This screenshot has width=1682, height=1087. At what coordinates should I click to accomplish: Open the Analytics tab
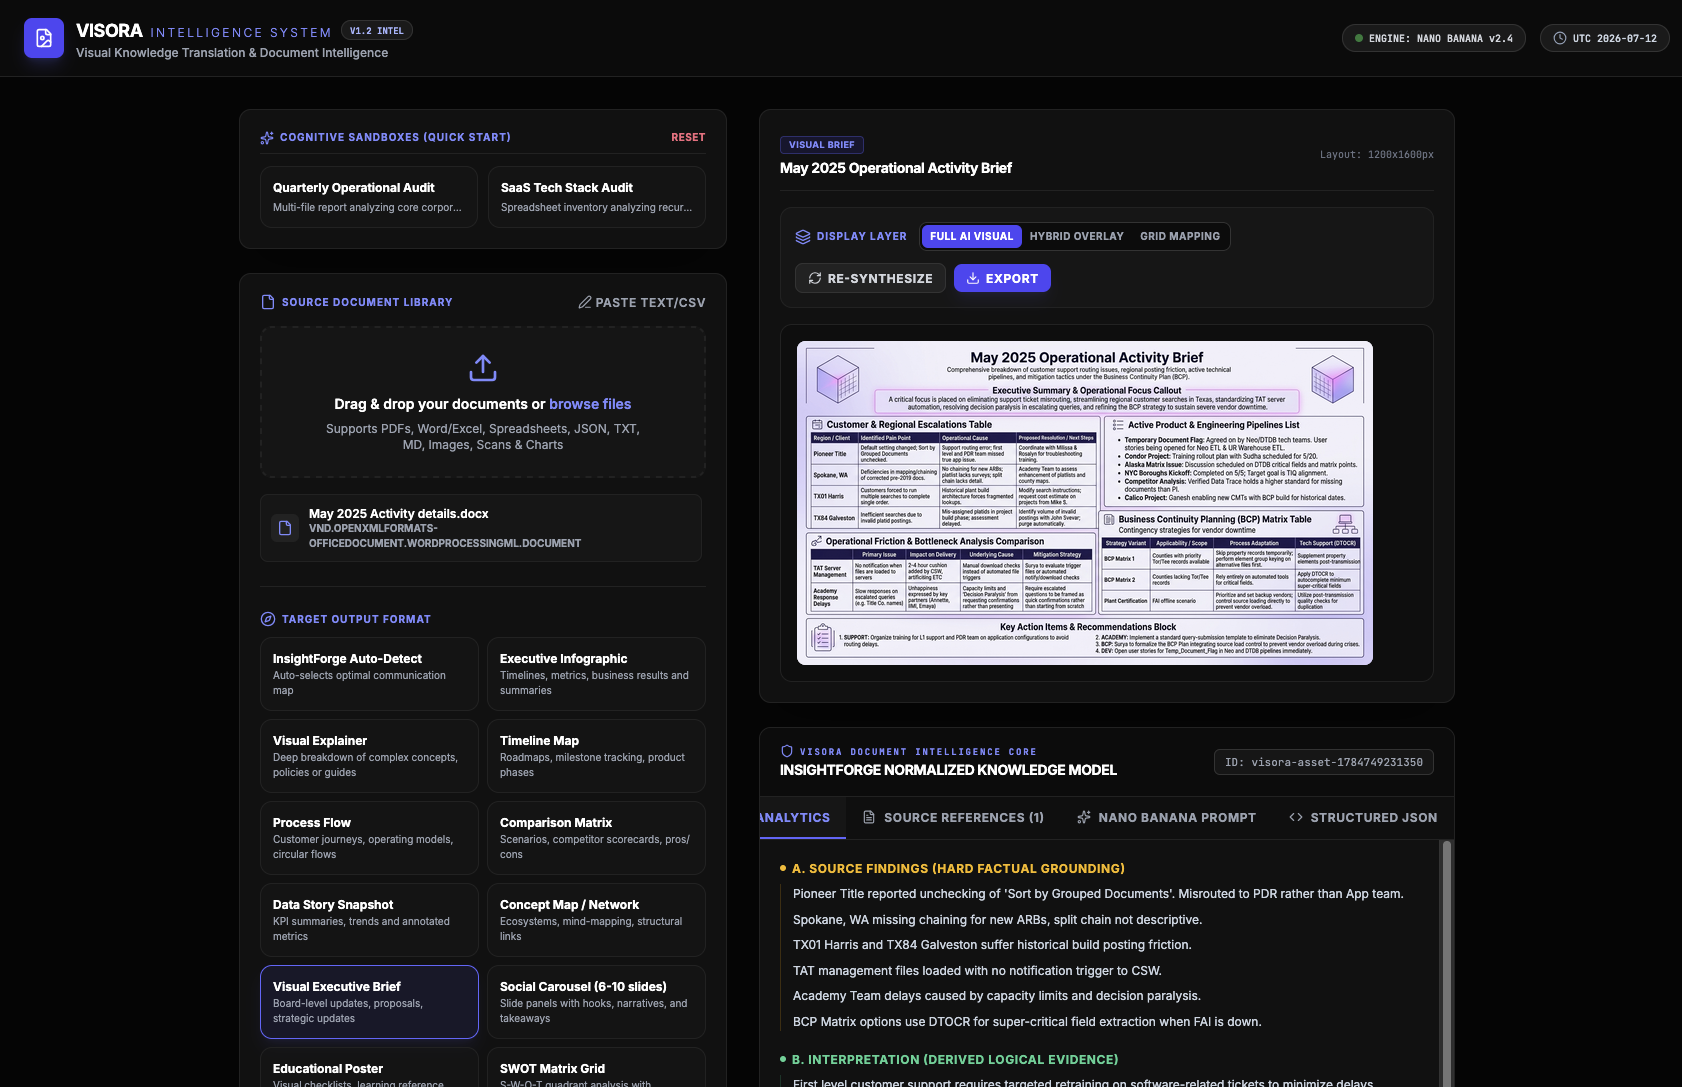[x=802, y=817]
